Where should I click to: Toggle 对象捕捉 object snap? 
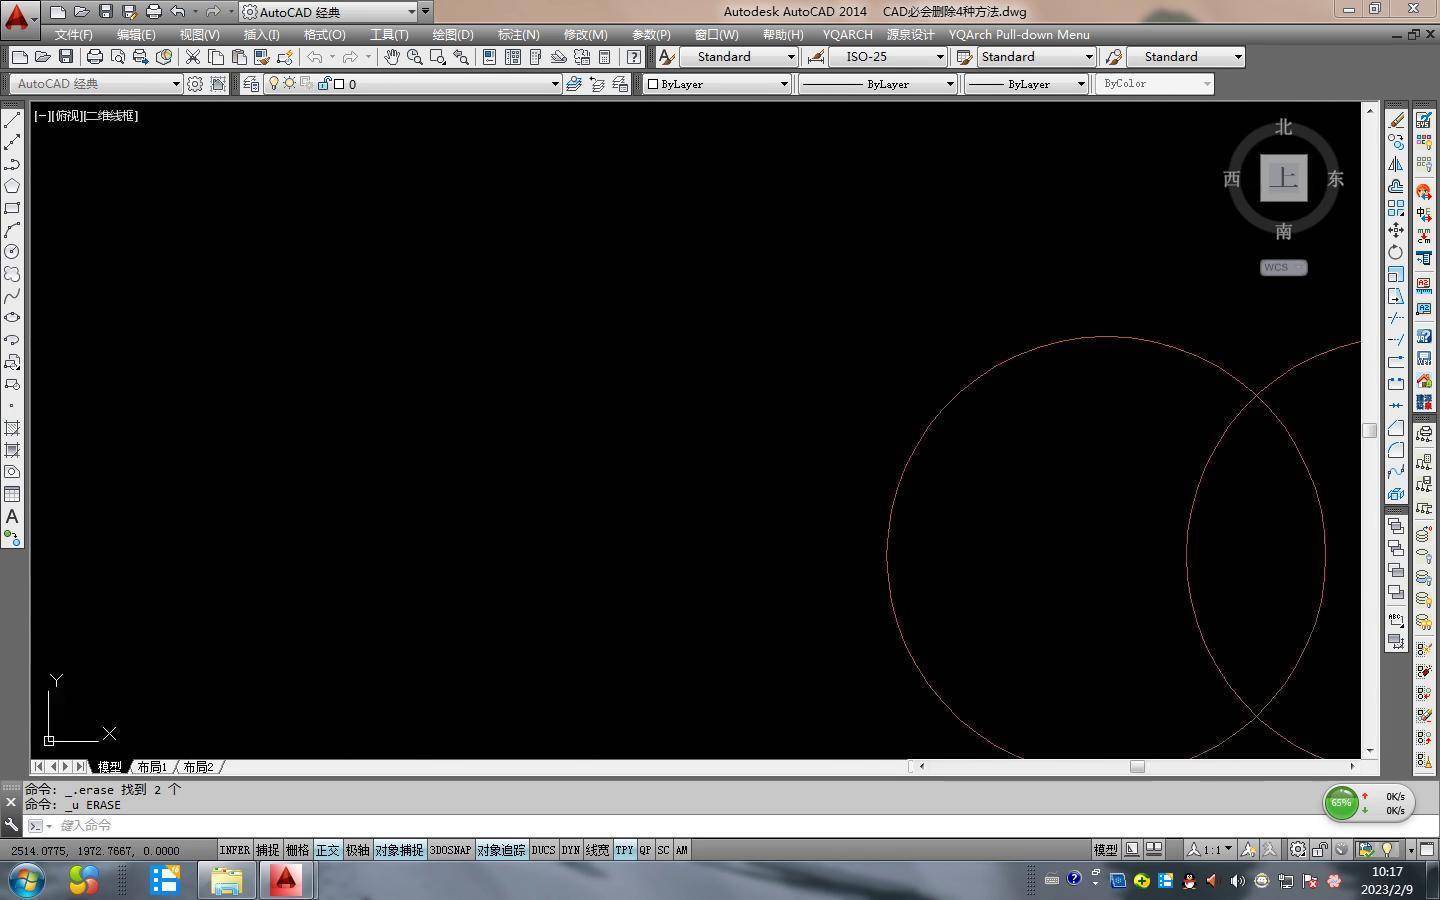click(x=399, y=850)
